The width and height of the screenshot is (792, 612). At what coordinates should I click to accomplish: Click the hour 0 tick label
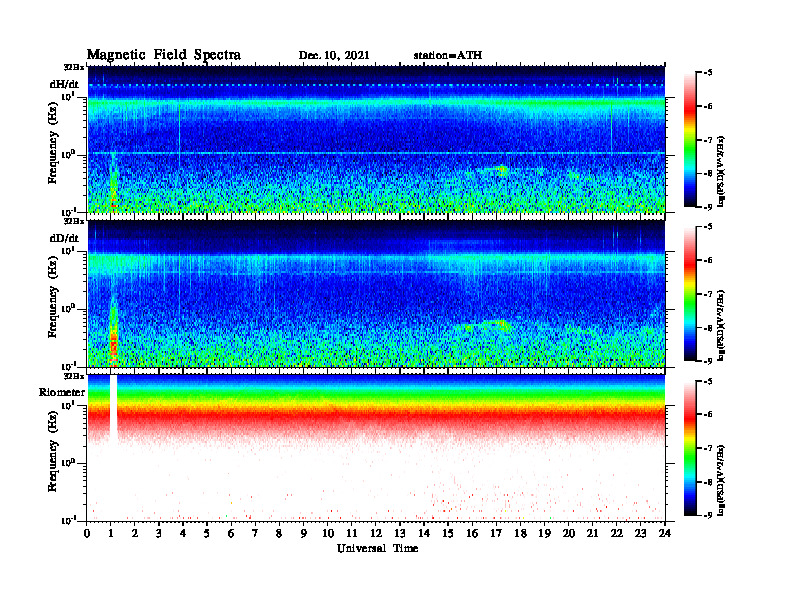click(87, 533)
